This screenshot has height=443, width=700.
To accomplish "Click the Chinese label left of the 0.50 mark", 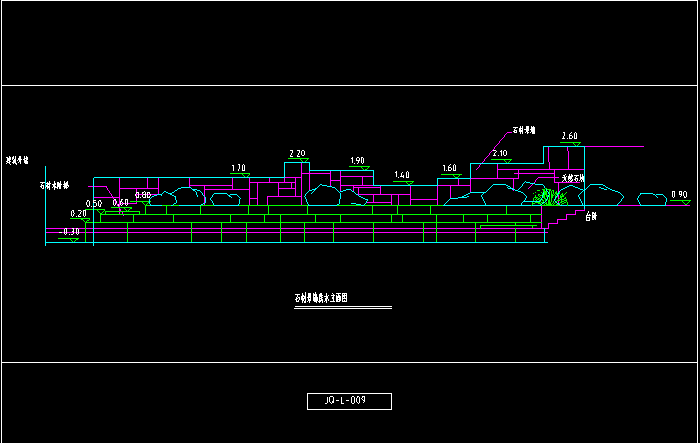I will (54, 185).
